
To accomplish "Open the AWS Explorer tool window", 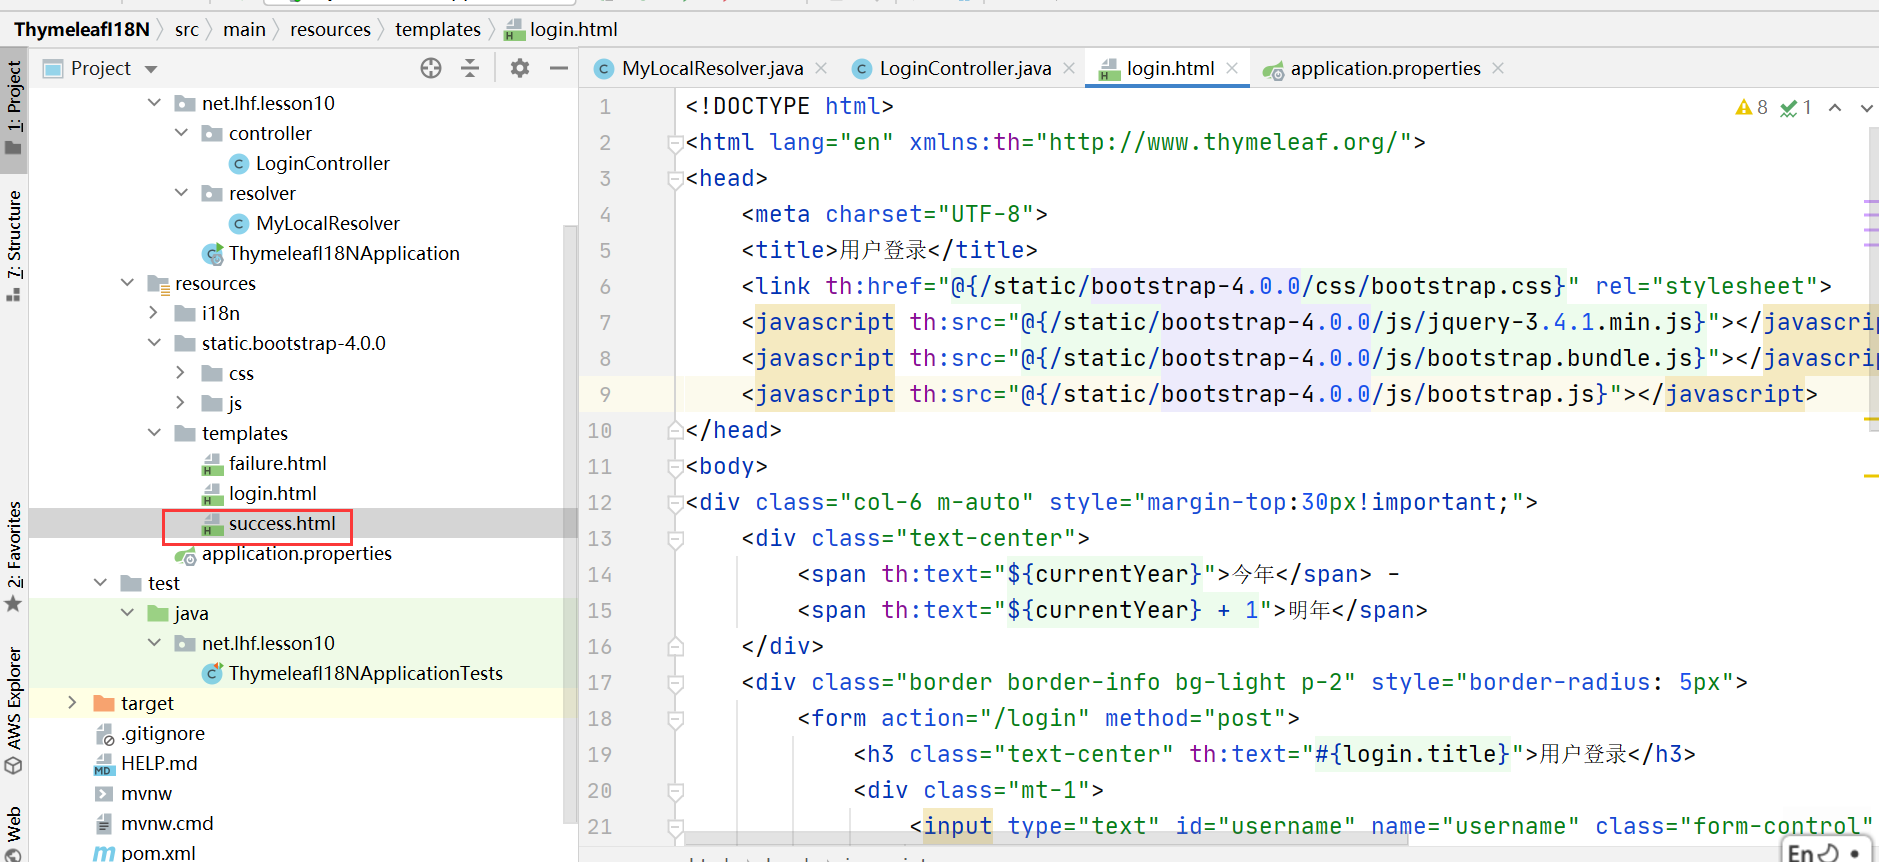I will pos(14,710).
